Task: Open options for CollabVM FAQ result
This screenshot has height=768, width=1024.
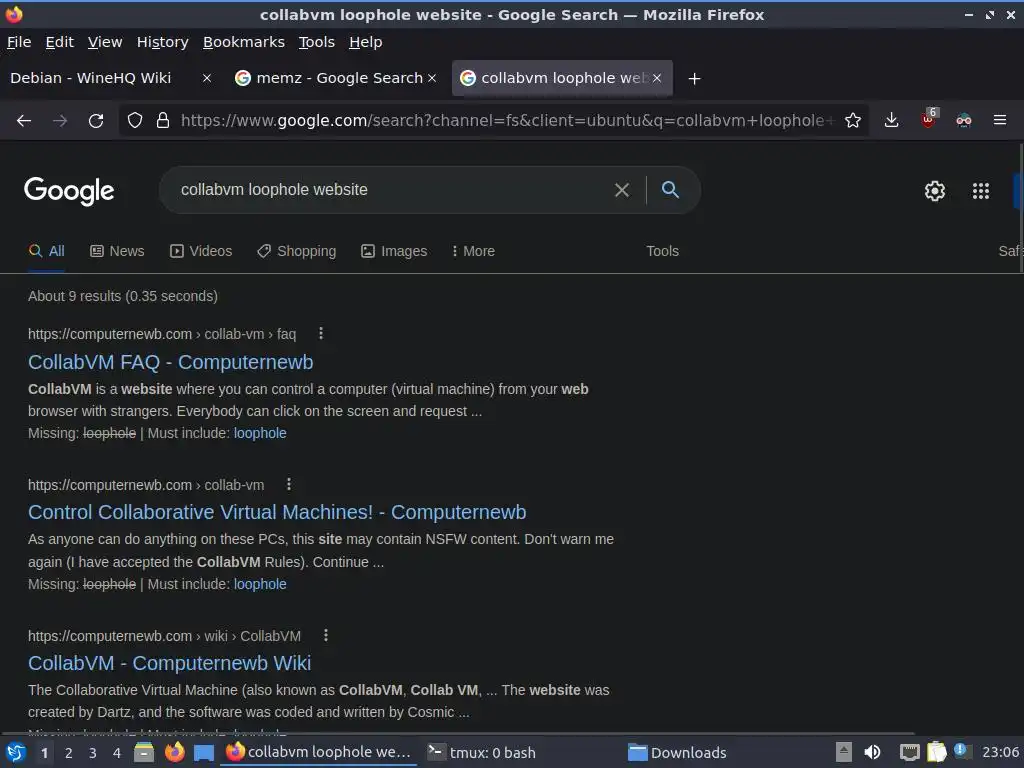Action: [321, 334]
